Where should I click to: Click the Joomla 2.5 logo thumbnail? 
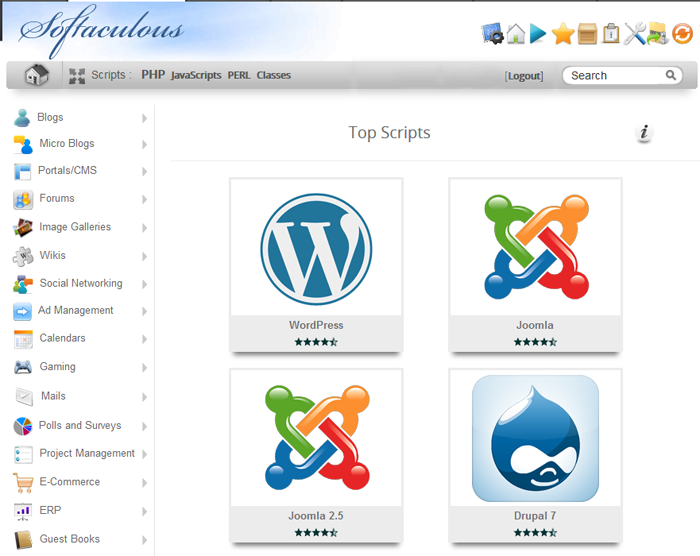point(317,438)
